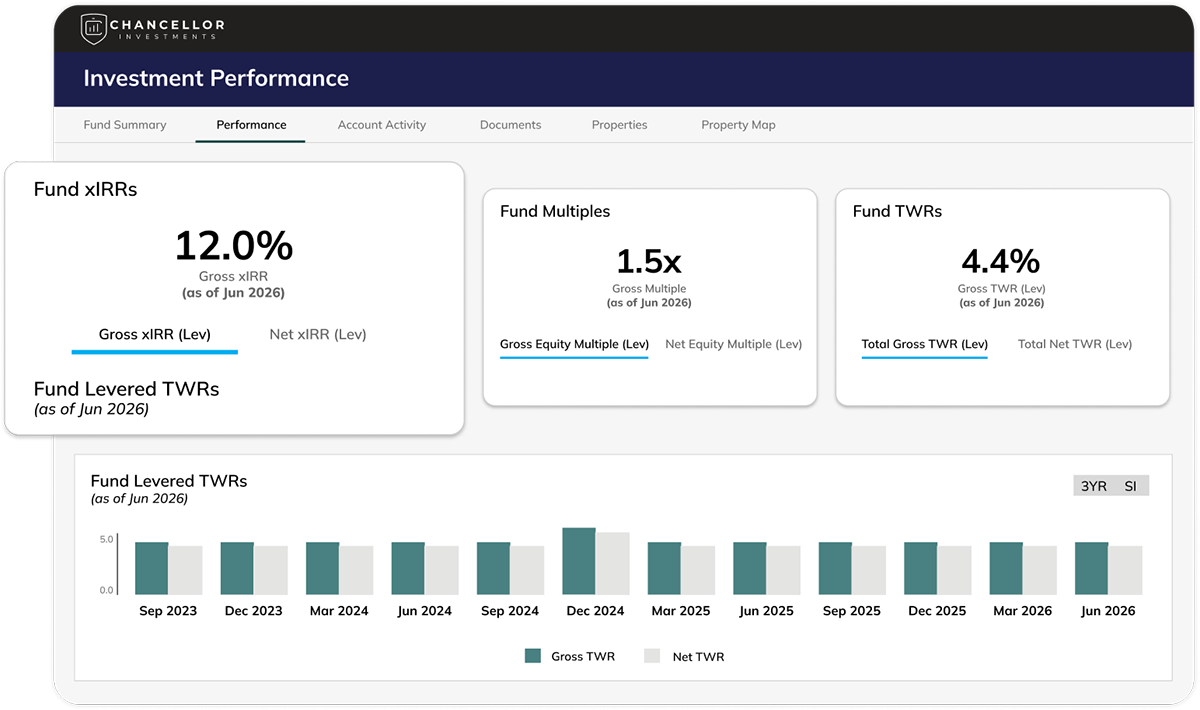Select Gross Equity Multiple (Lev)
Image resolution: width=1200 pixels, height=710 pixels.
[x=574, y=344]
